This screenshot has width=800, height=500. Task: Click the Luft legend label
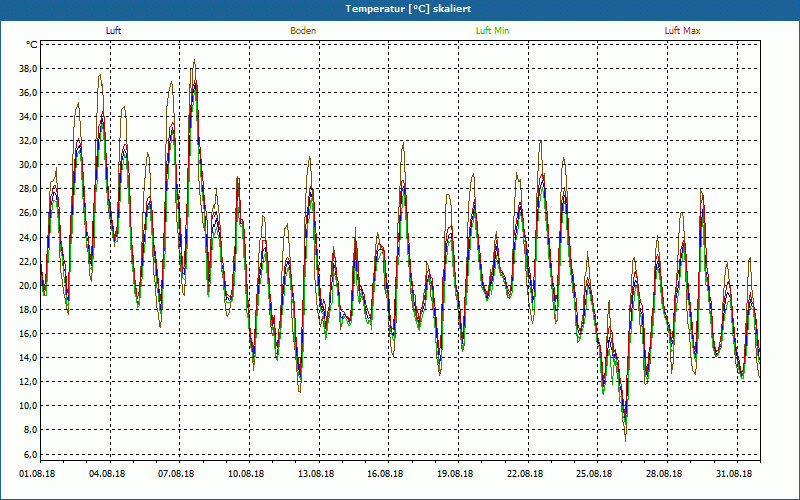(x=113, y=31)
